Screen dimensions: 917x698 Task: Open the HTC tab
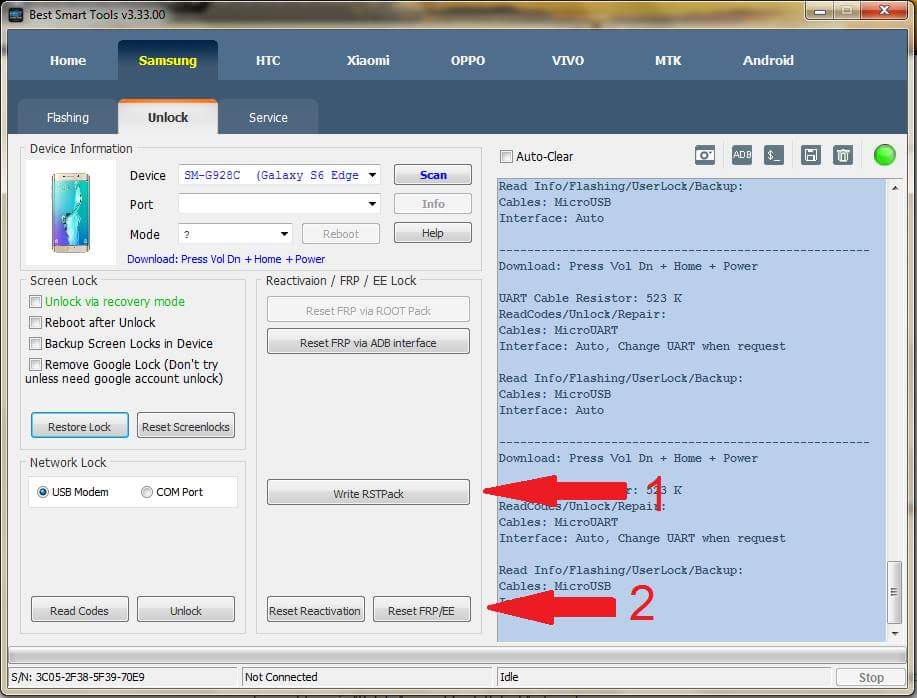point(268,60)
